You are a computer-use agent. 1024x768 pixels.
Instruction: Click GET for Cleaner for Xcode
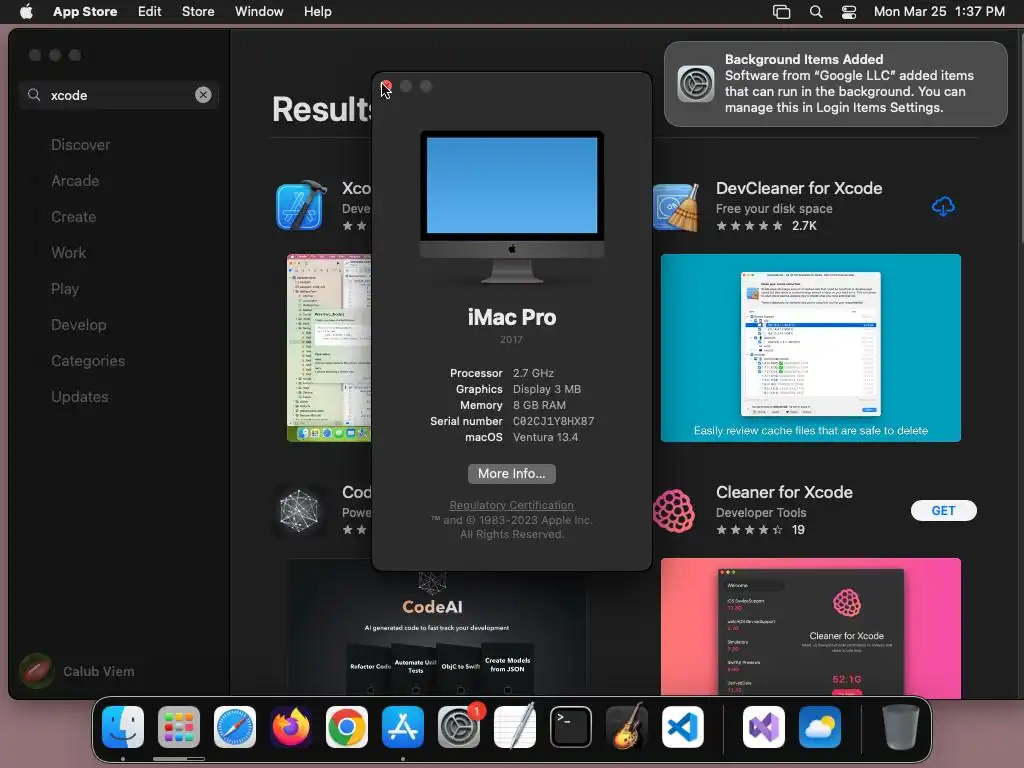(944, 511)
